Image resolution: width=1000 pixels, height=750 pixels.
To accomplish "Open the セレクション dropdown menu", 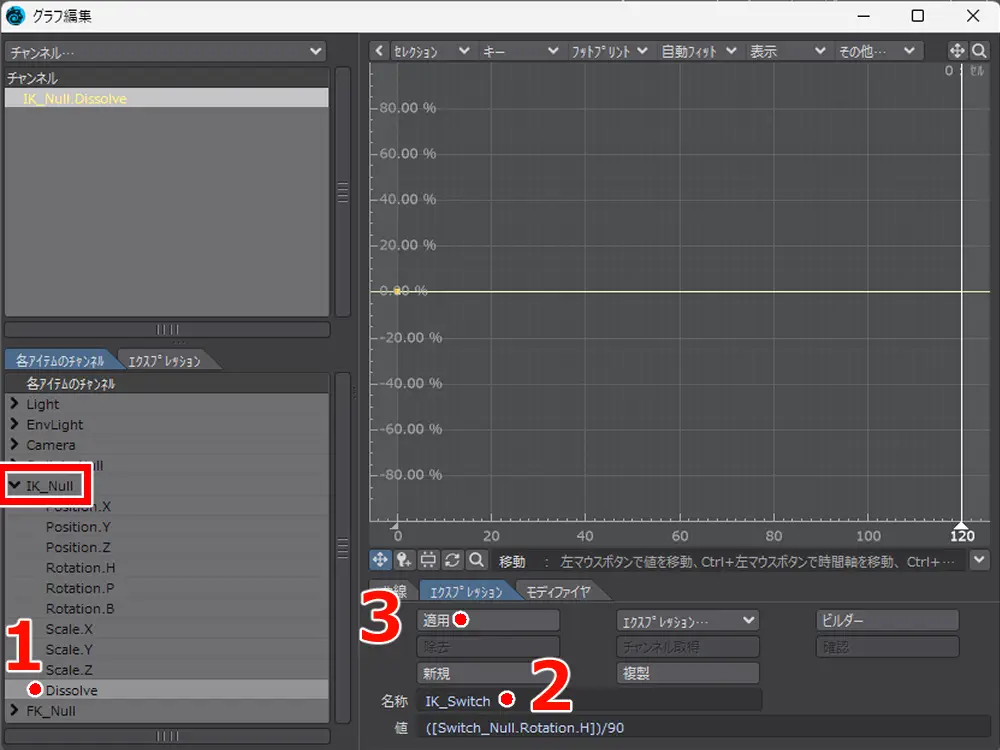I will pos(431,51).
